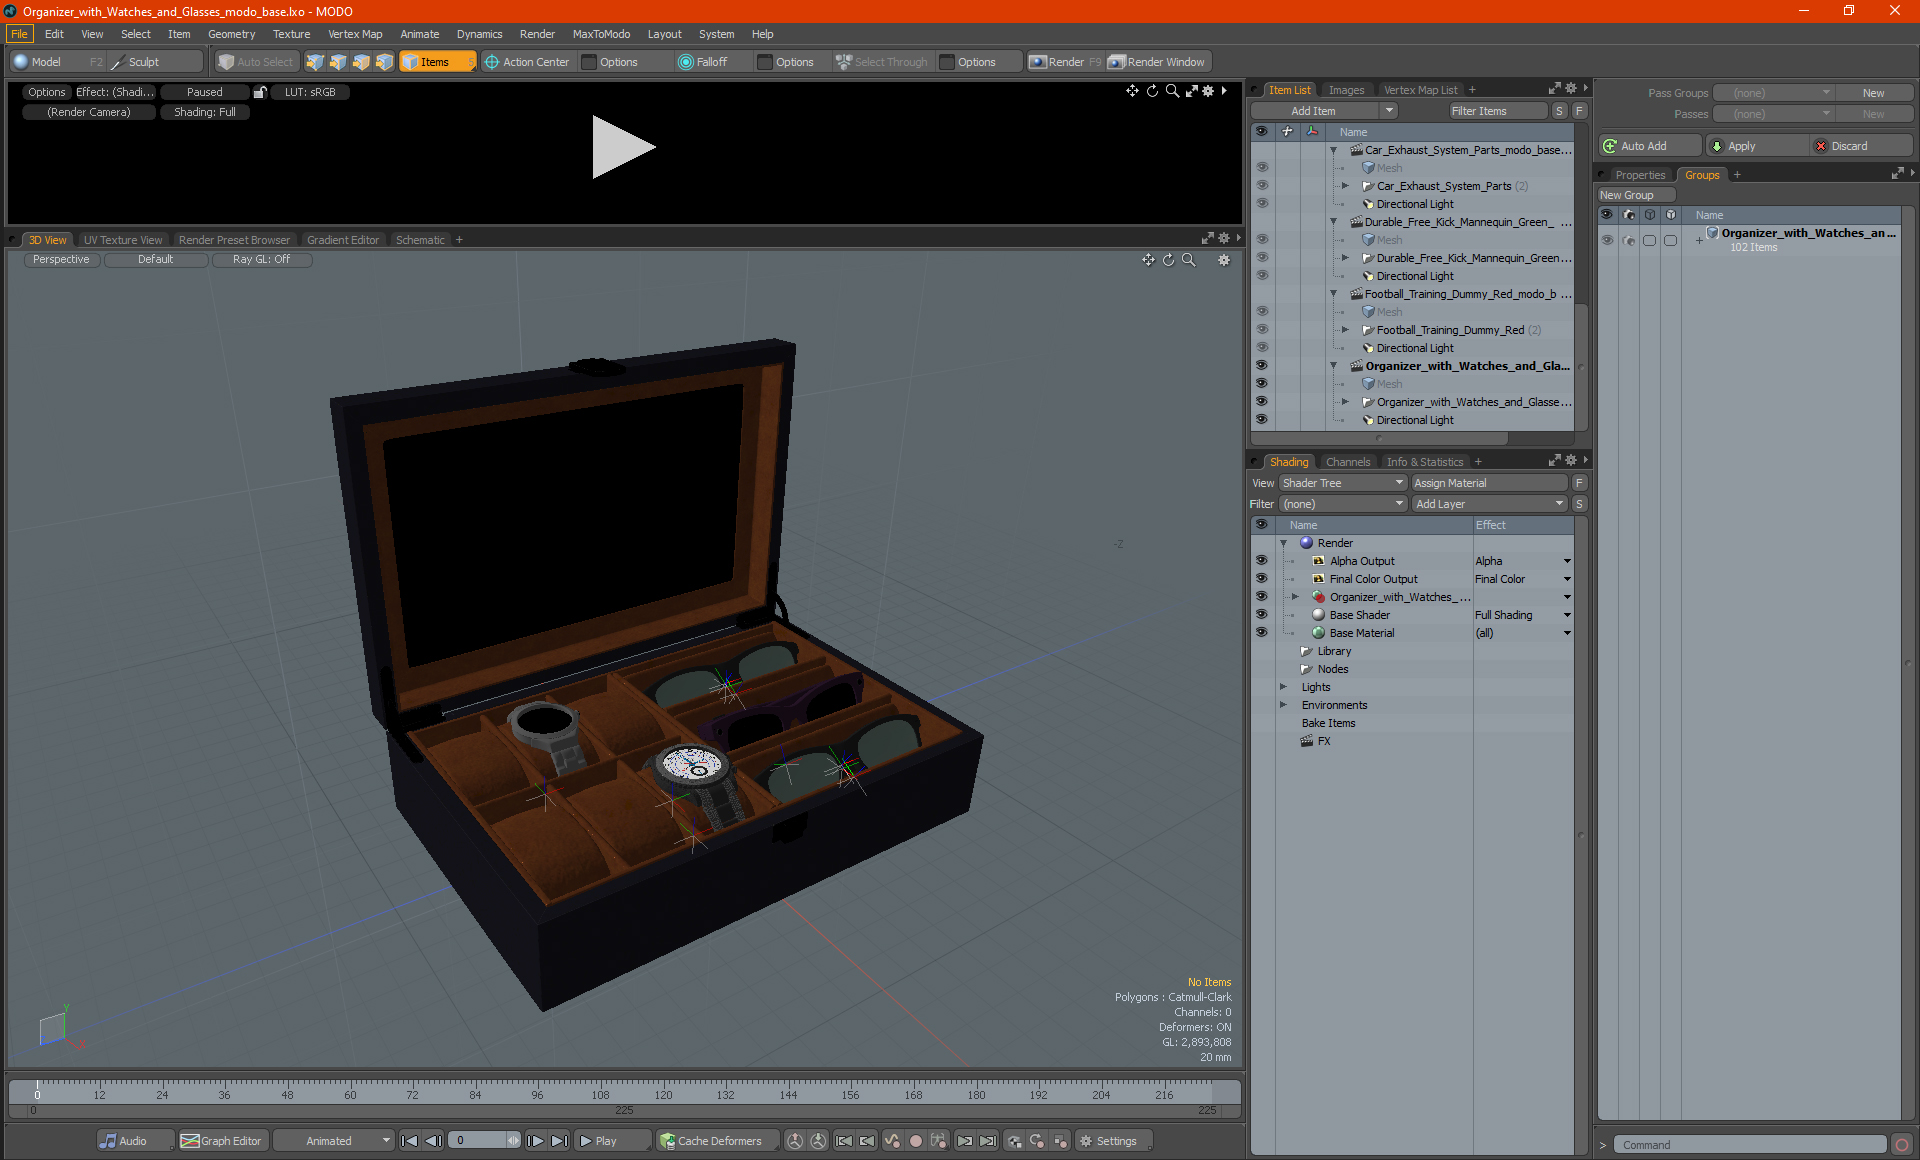Click the Assign Material button
The height and width of the screenshot is (1160, 1920).
coord(1488,483)
